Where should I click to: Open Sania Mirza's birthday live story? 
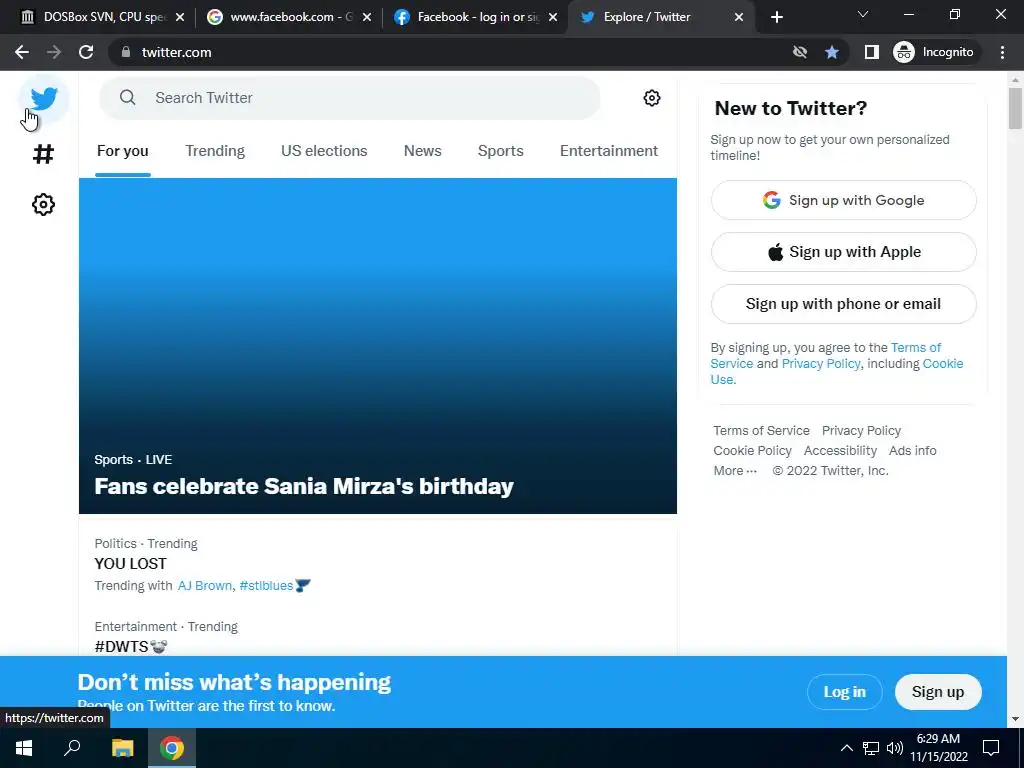377,346
